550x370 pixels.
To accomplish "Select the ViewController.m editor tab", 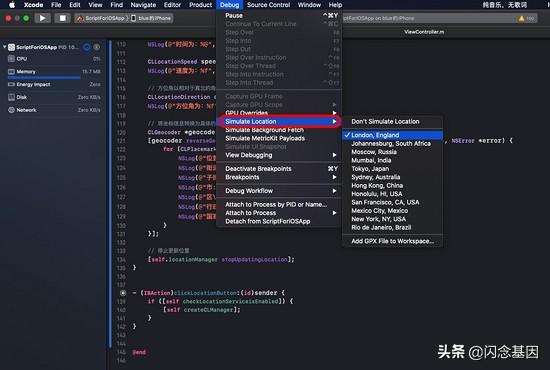I will [424, 32].
